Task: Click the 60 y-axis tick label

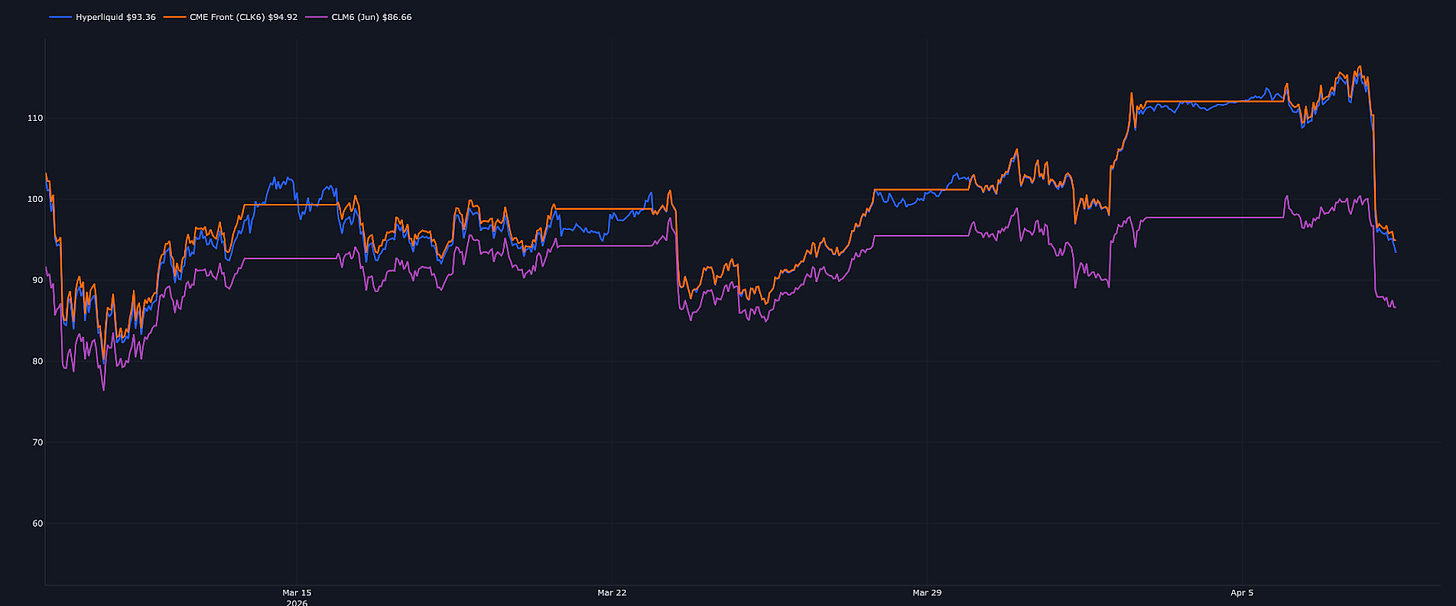Action: click(37, 523)
